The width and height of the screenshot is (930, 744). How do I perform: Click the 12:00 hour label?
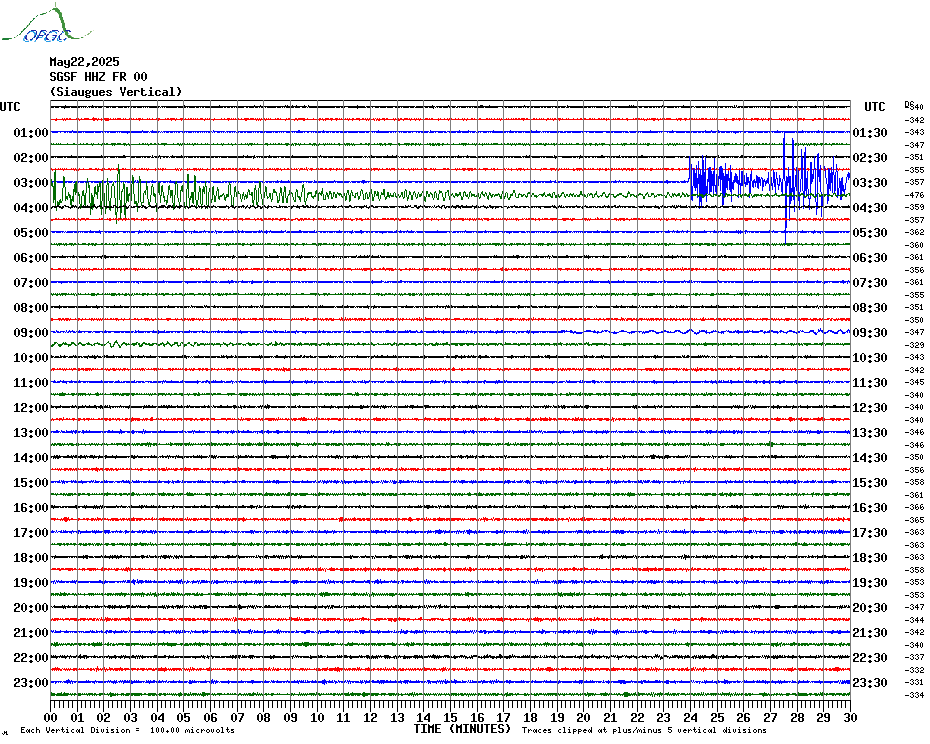coord(31,408)
